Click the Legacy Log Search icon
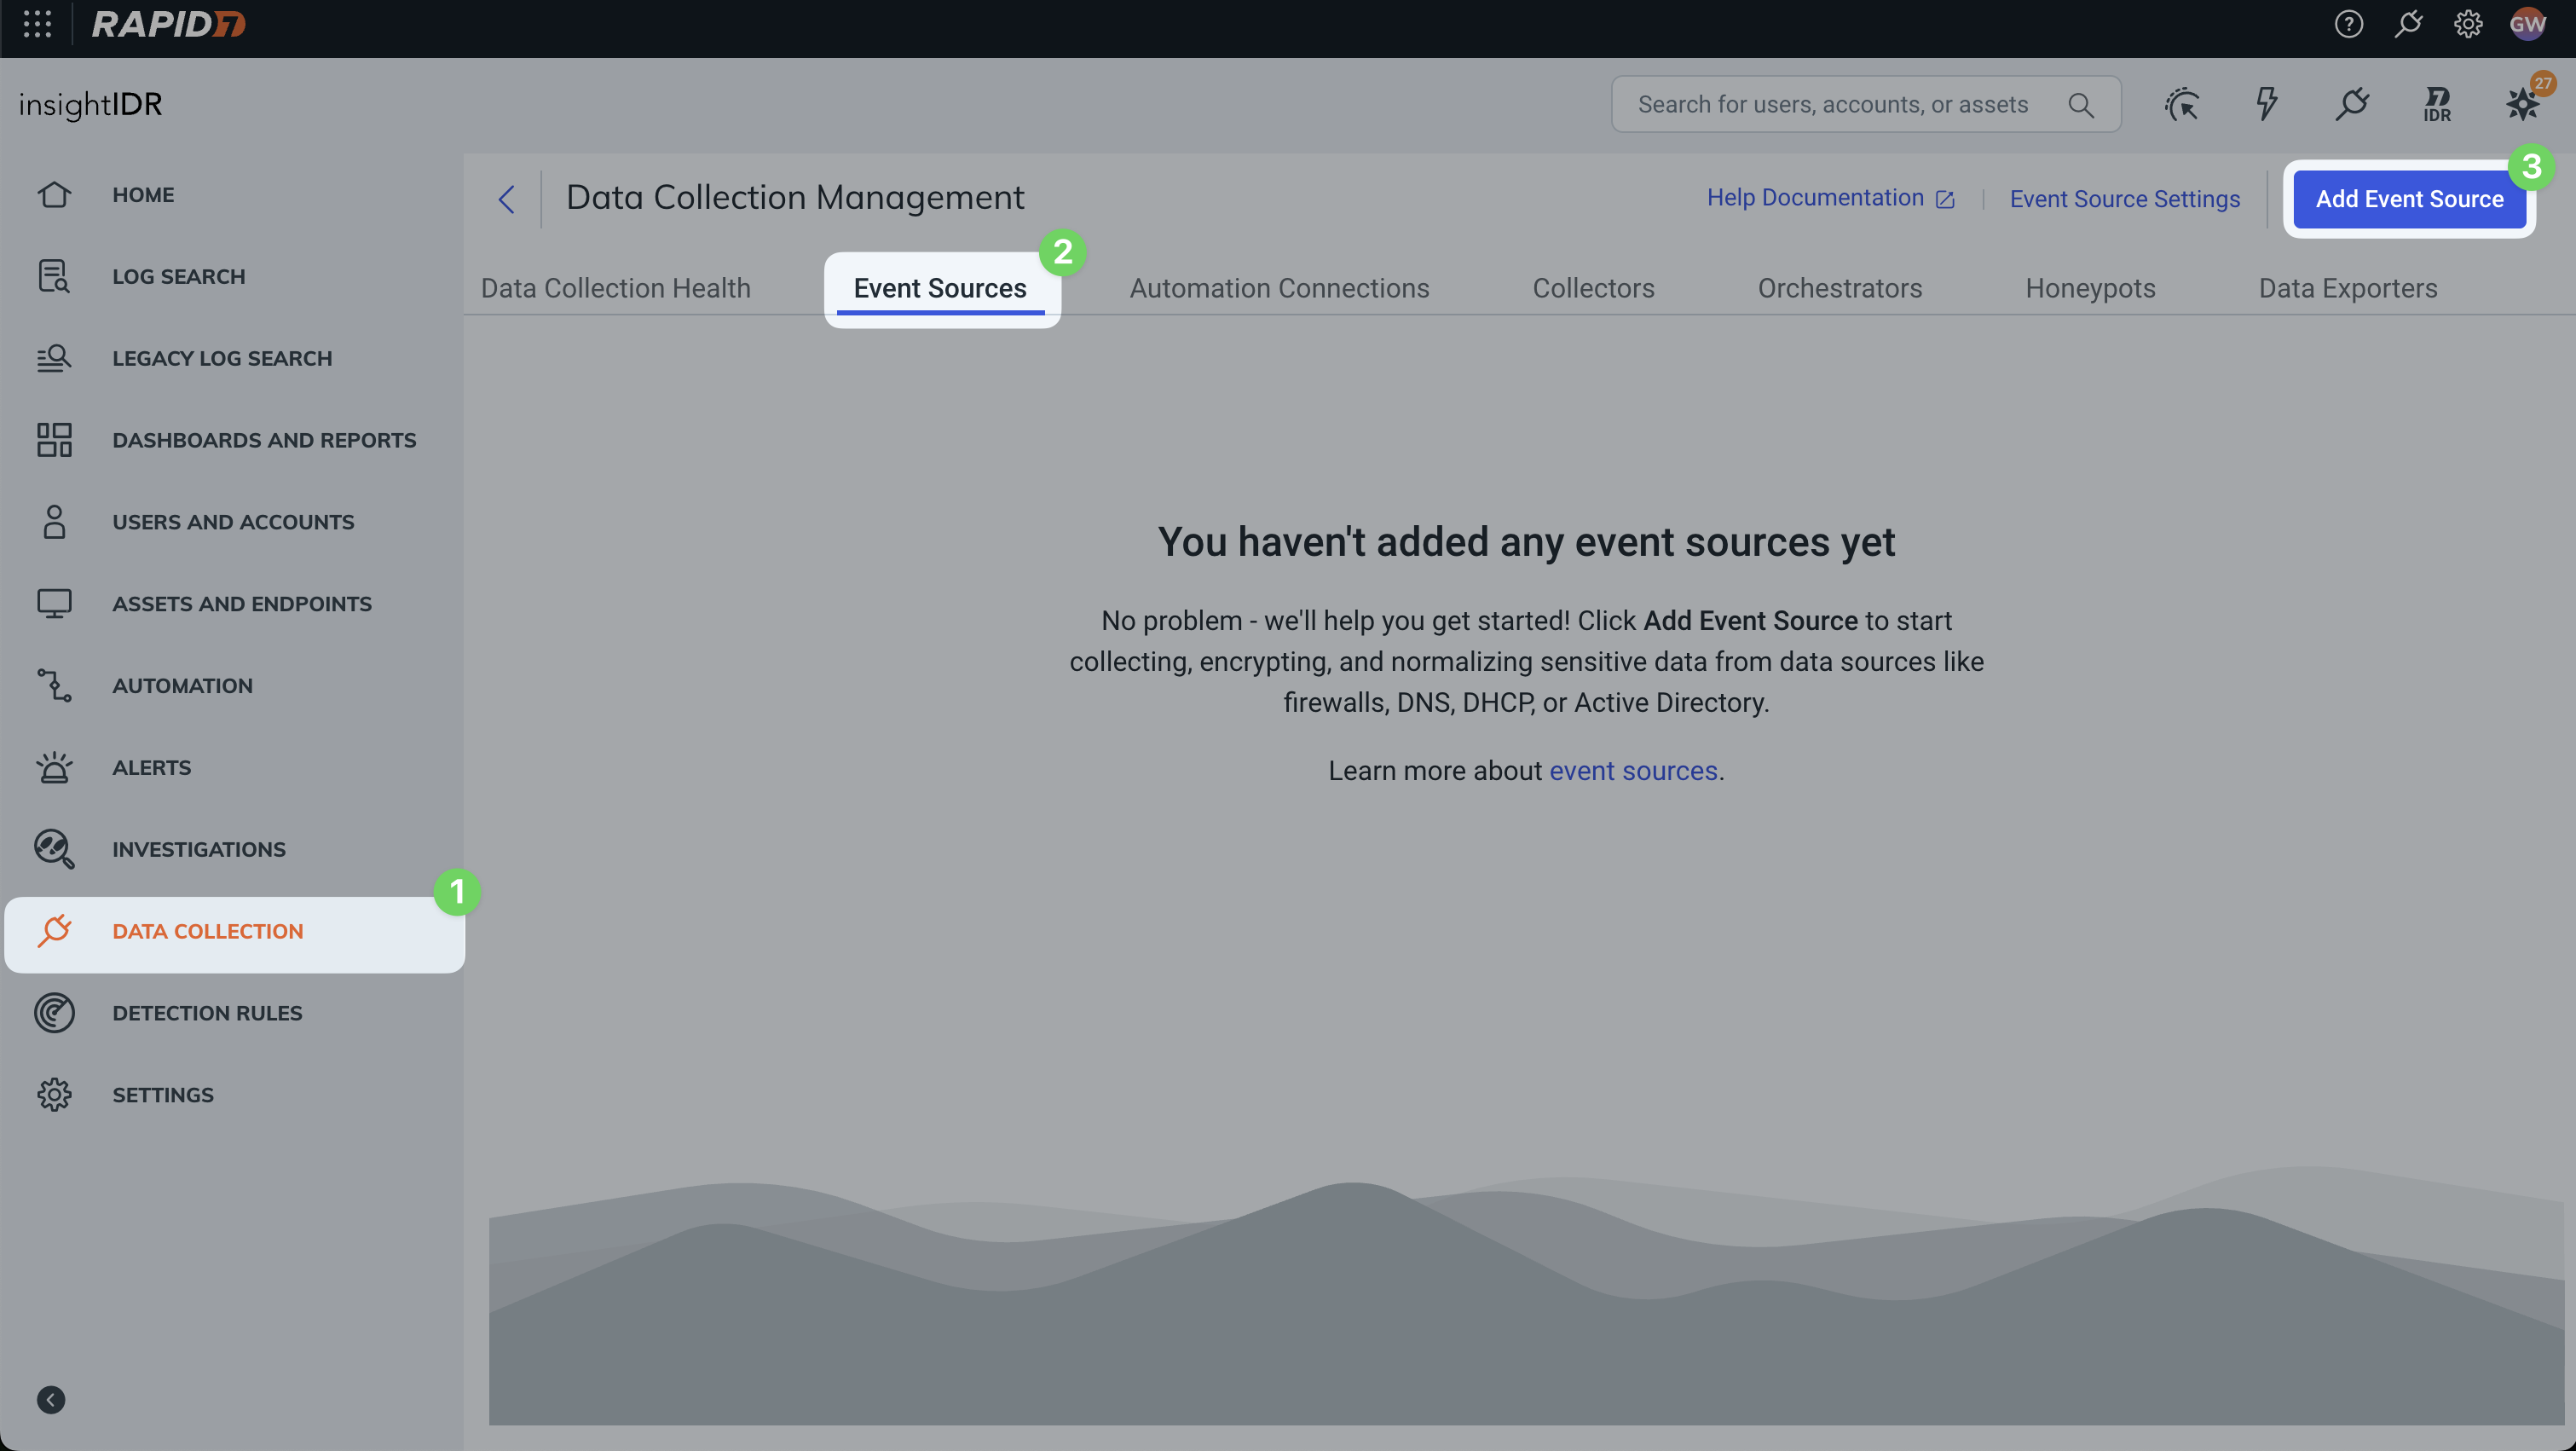 click(54, 358)
